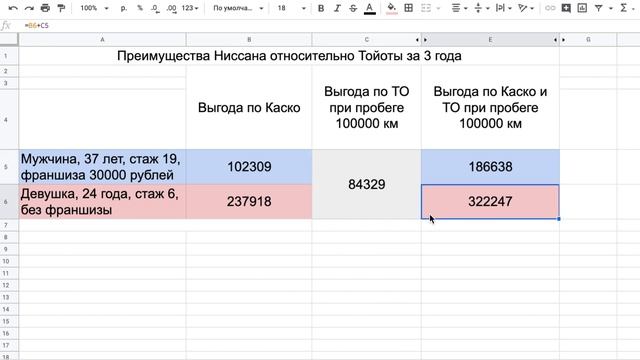
Task: Select row 10 header
Action: (x=9, y=261)
